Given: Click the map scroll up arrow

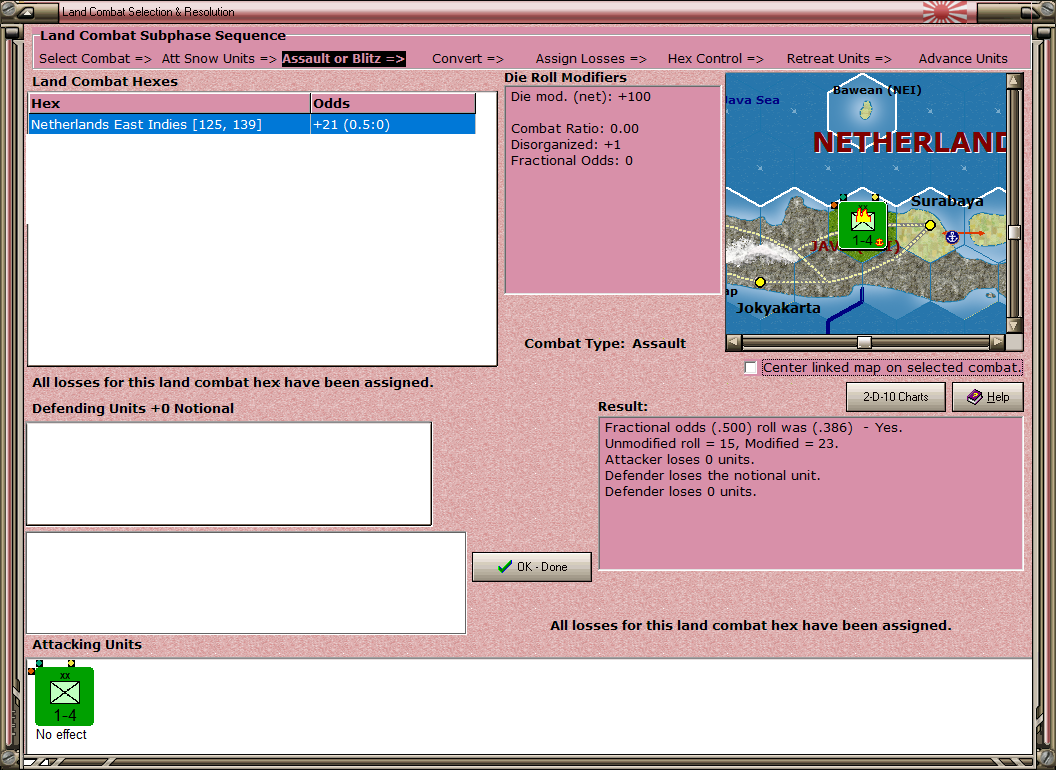Looking at the screenshot, I should pos(1014,82).
